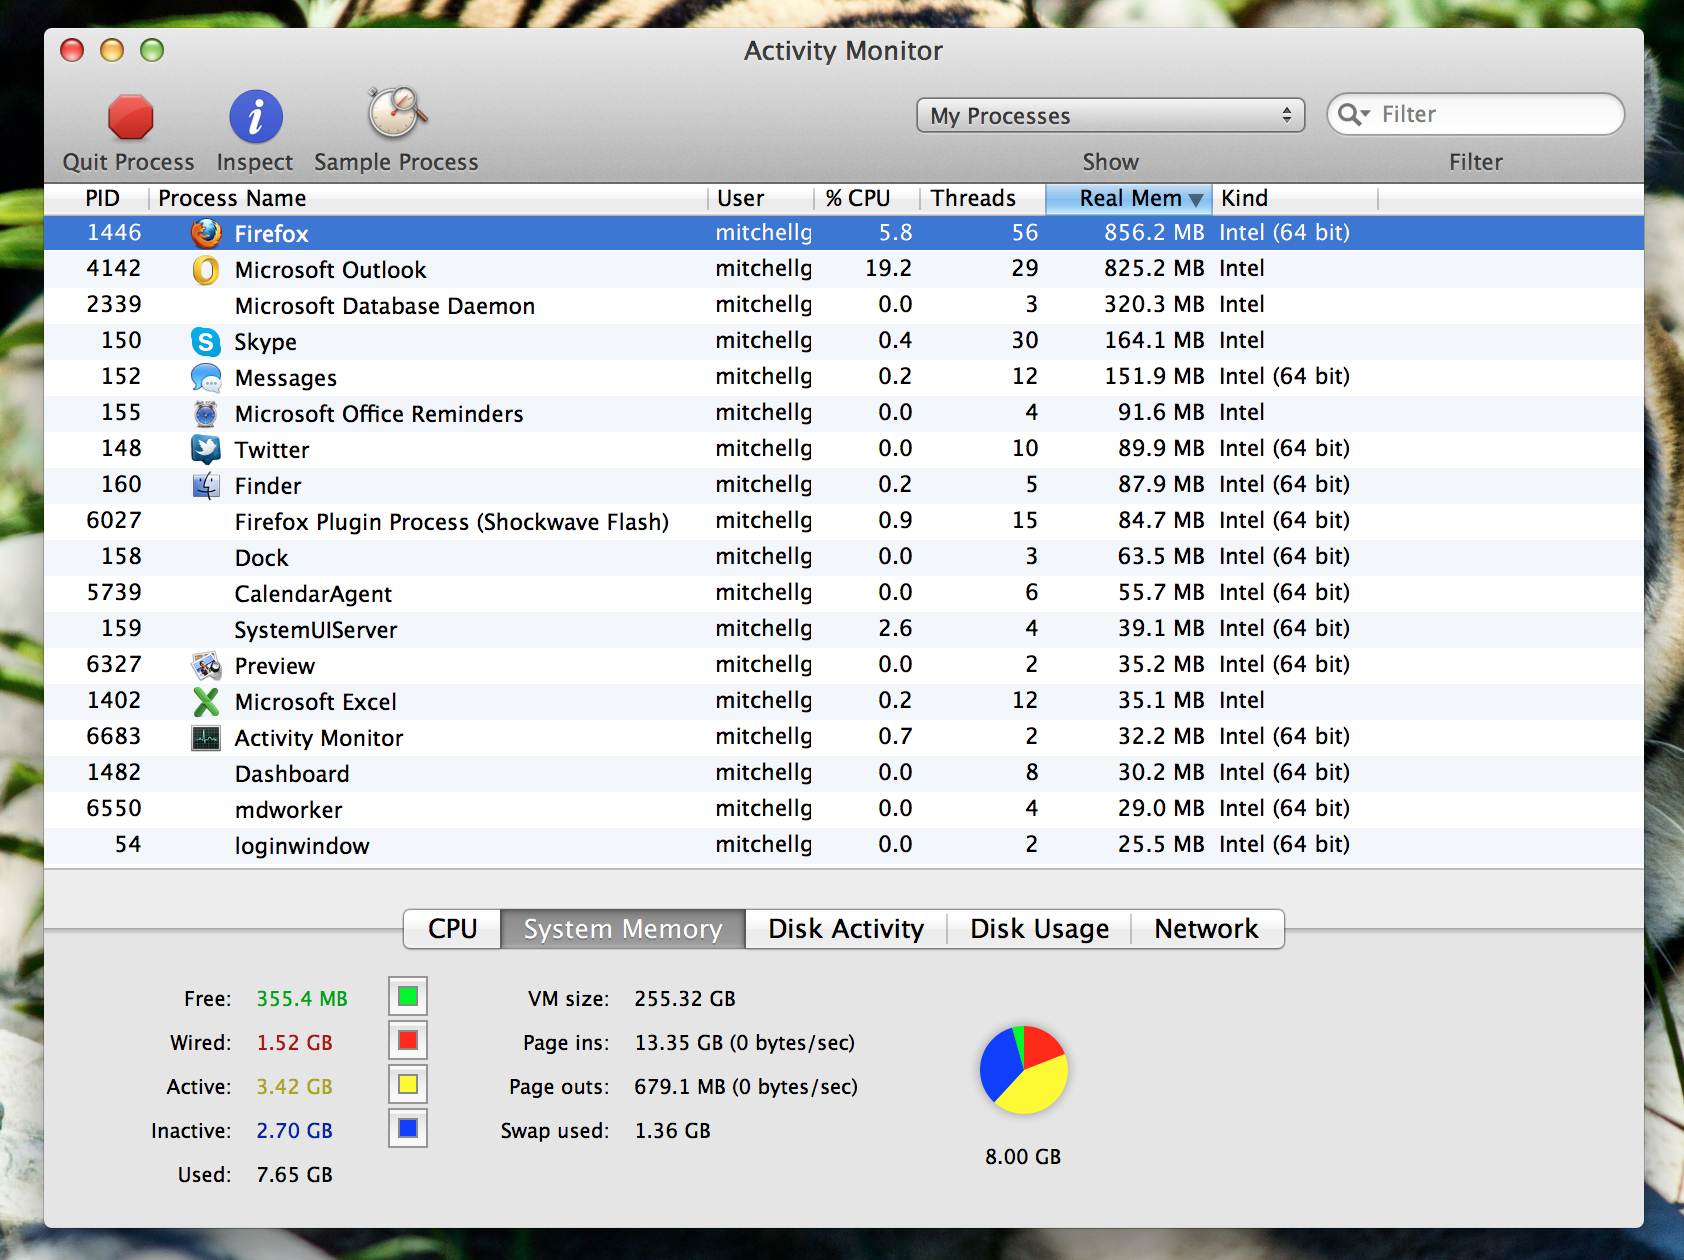Click the 2.70 GB Inactive value
This screenshot has width=1684, height=1260.
[294, 1131]
